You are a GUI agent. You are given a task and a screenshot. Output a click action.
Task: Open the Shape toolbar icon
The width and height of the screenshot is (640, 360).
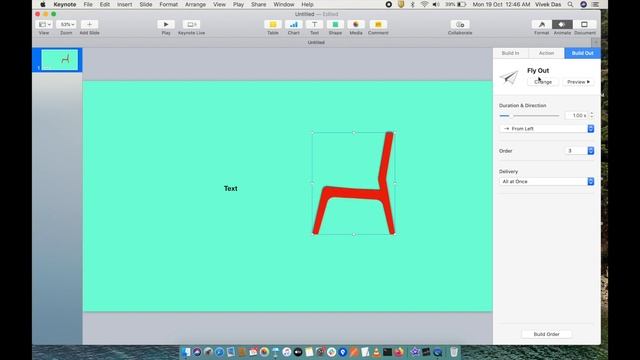pos(335,24)
